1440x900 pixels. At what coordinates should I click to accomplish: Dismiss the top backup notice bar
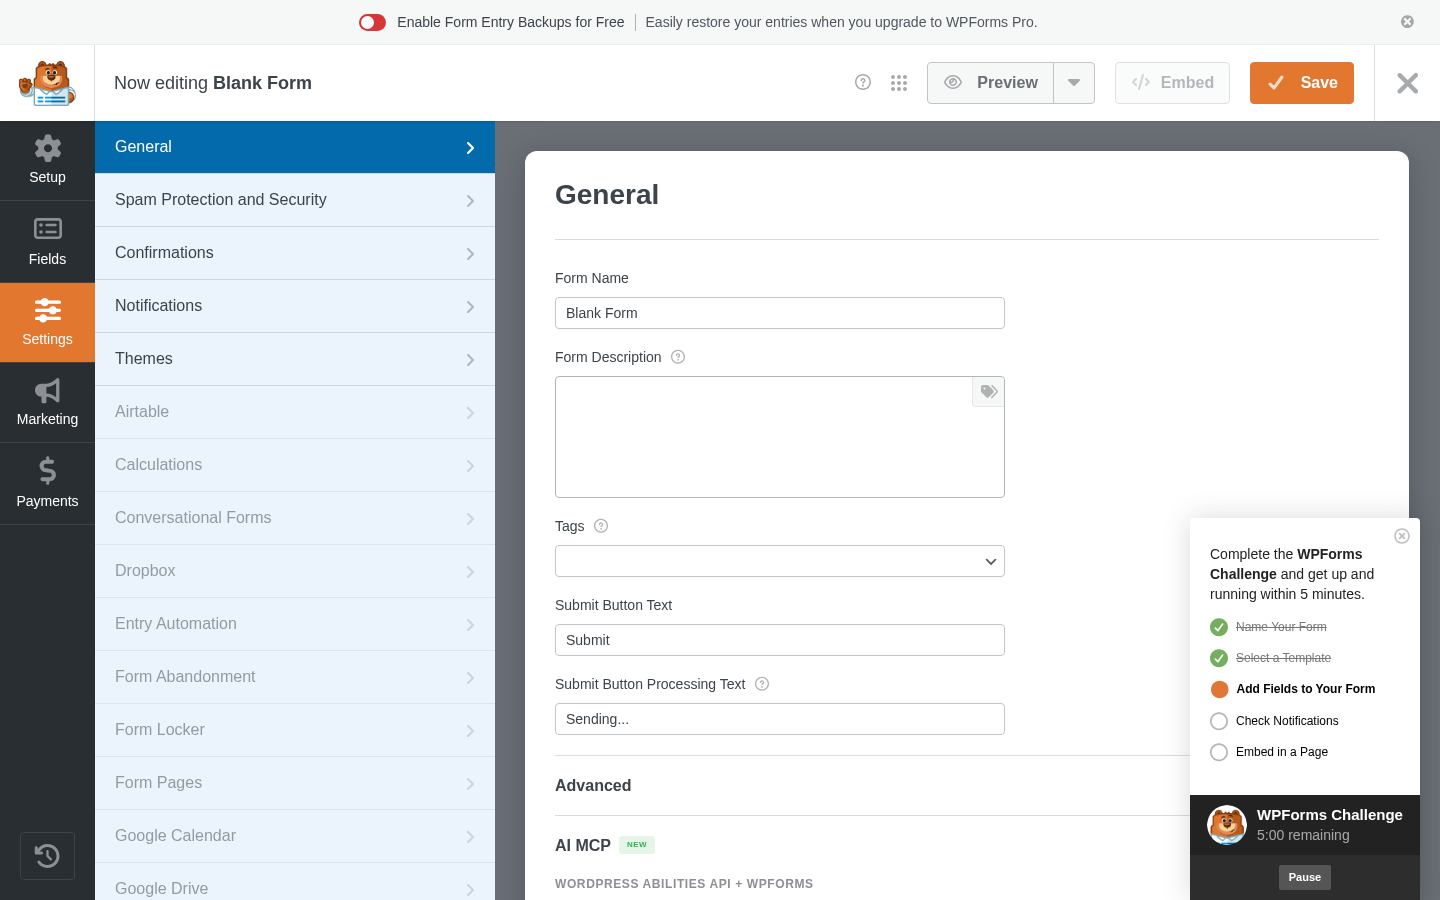pyautogui.click(x=1407, y=22)
